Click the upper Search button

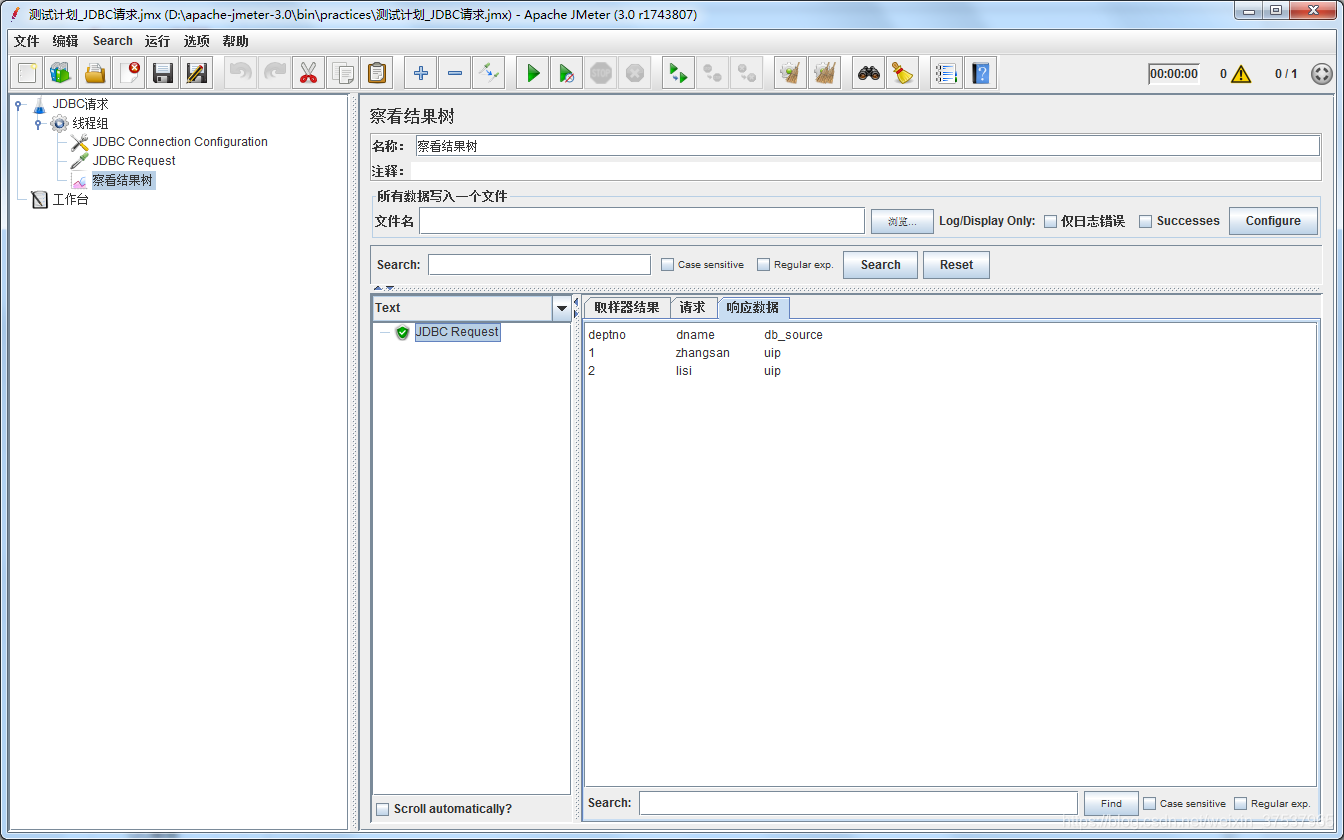tap(880, 265)
